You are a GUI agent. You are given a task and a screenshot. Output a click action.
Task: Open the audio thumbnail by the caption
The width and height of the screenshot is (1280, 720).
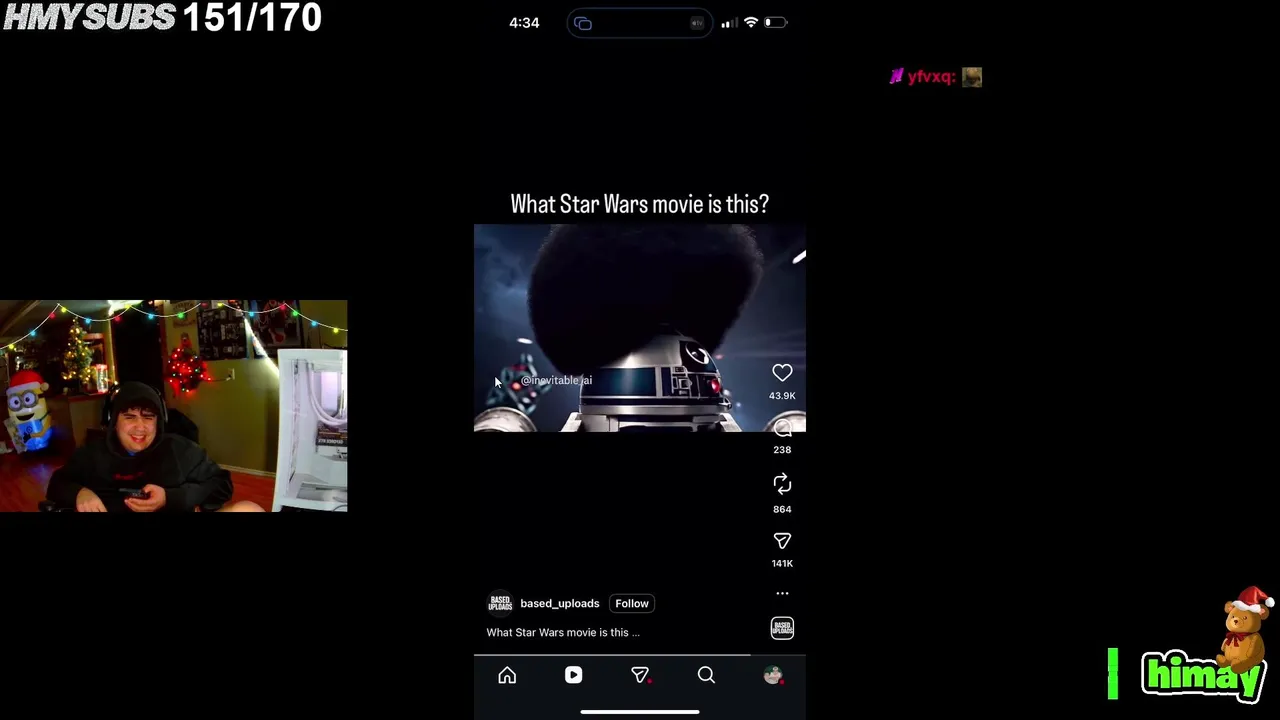tap(782, 628)
